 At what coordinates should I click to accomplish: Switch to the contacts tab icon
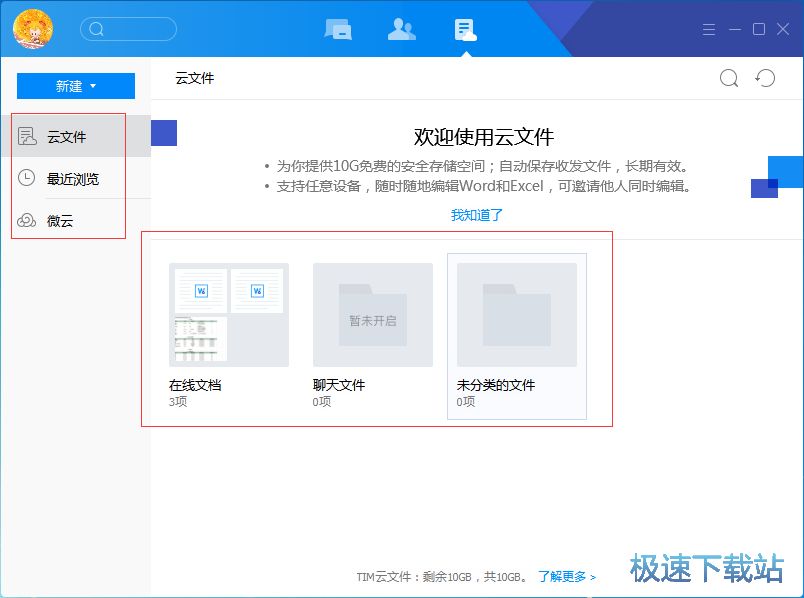point(401,29)
